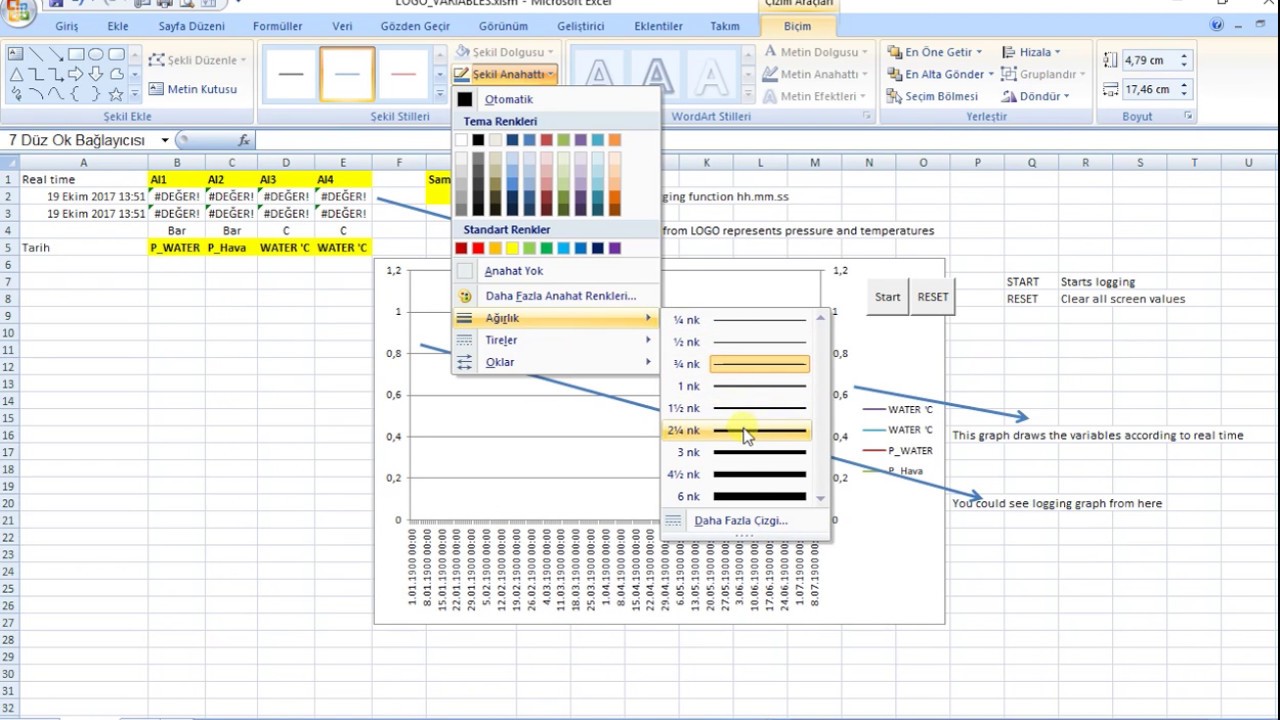Click the Şekil Anahattı outline button
The image size is (1280, 720).
coord(504,74)
